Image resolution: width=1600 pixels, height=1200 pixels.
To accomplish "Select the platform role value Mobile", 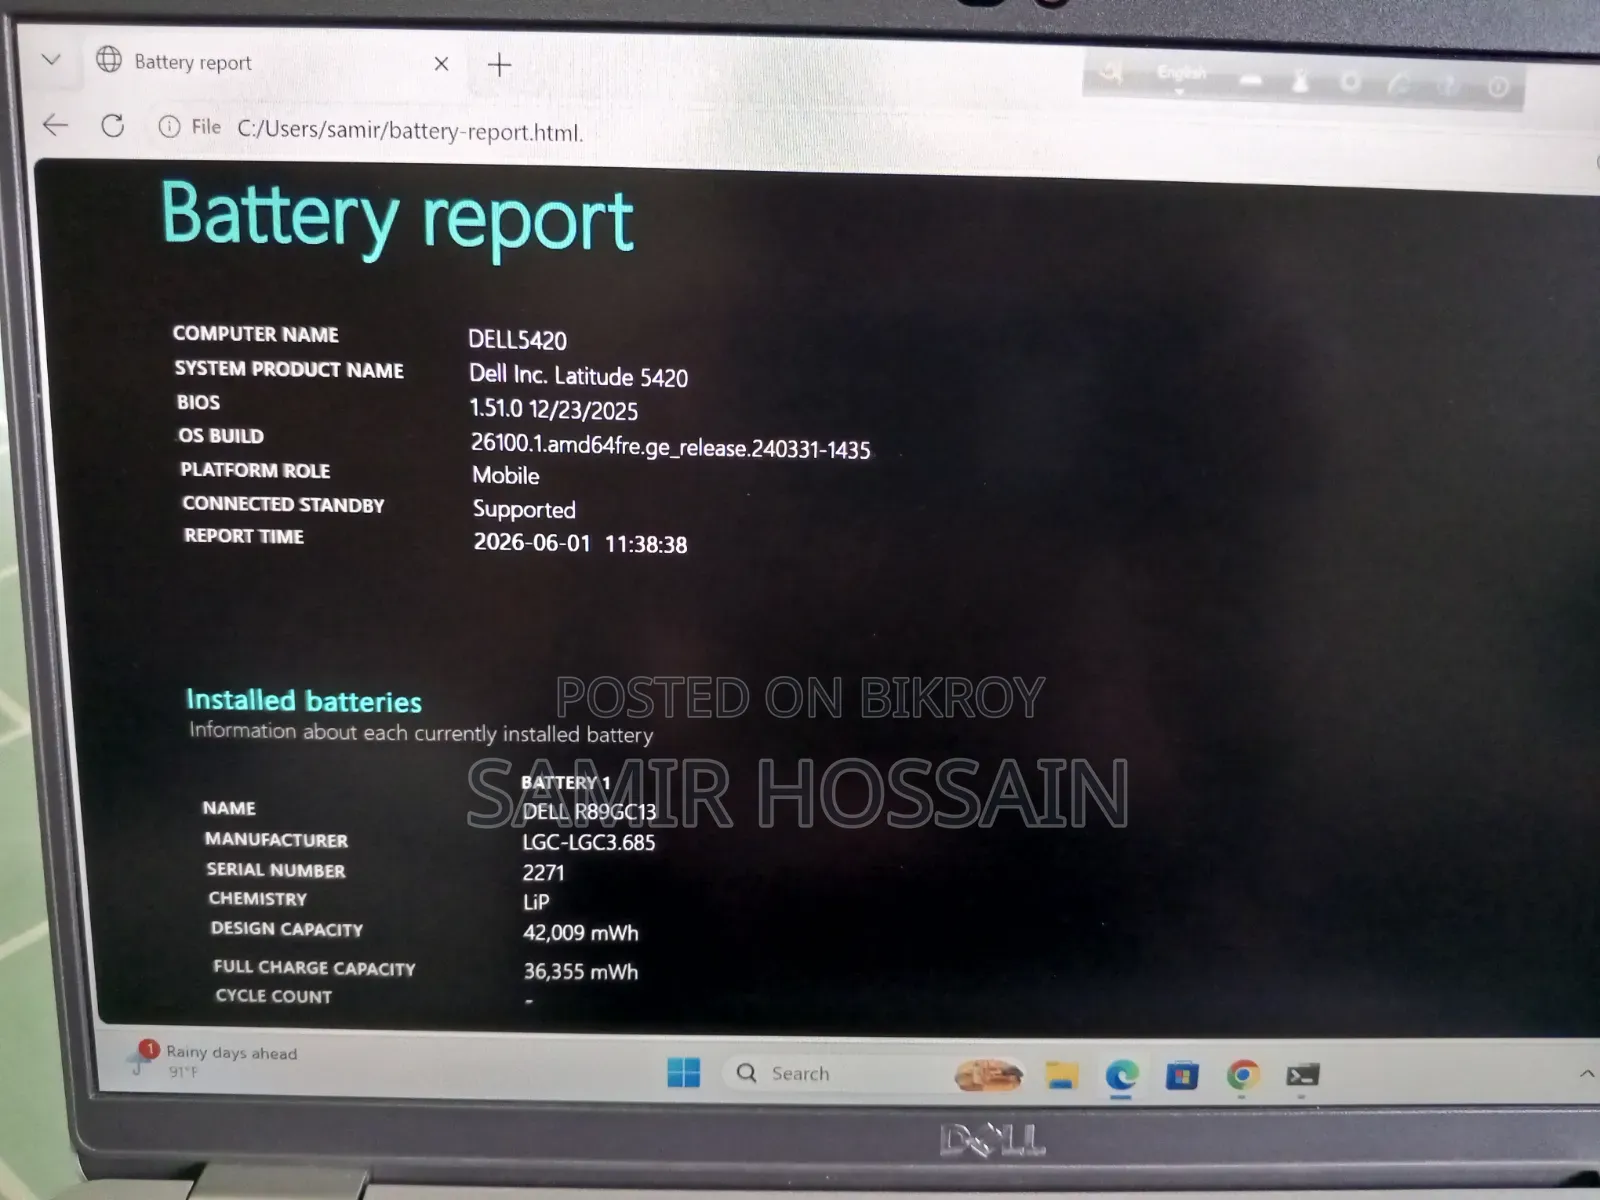I will point(506,476).
